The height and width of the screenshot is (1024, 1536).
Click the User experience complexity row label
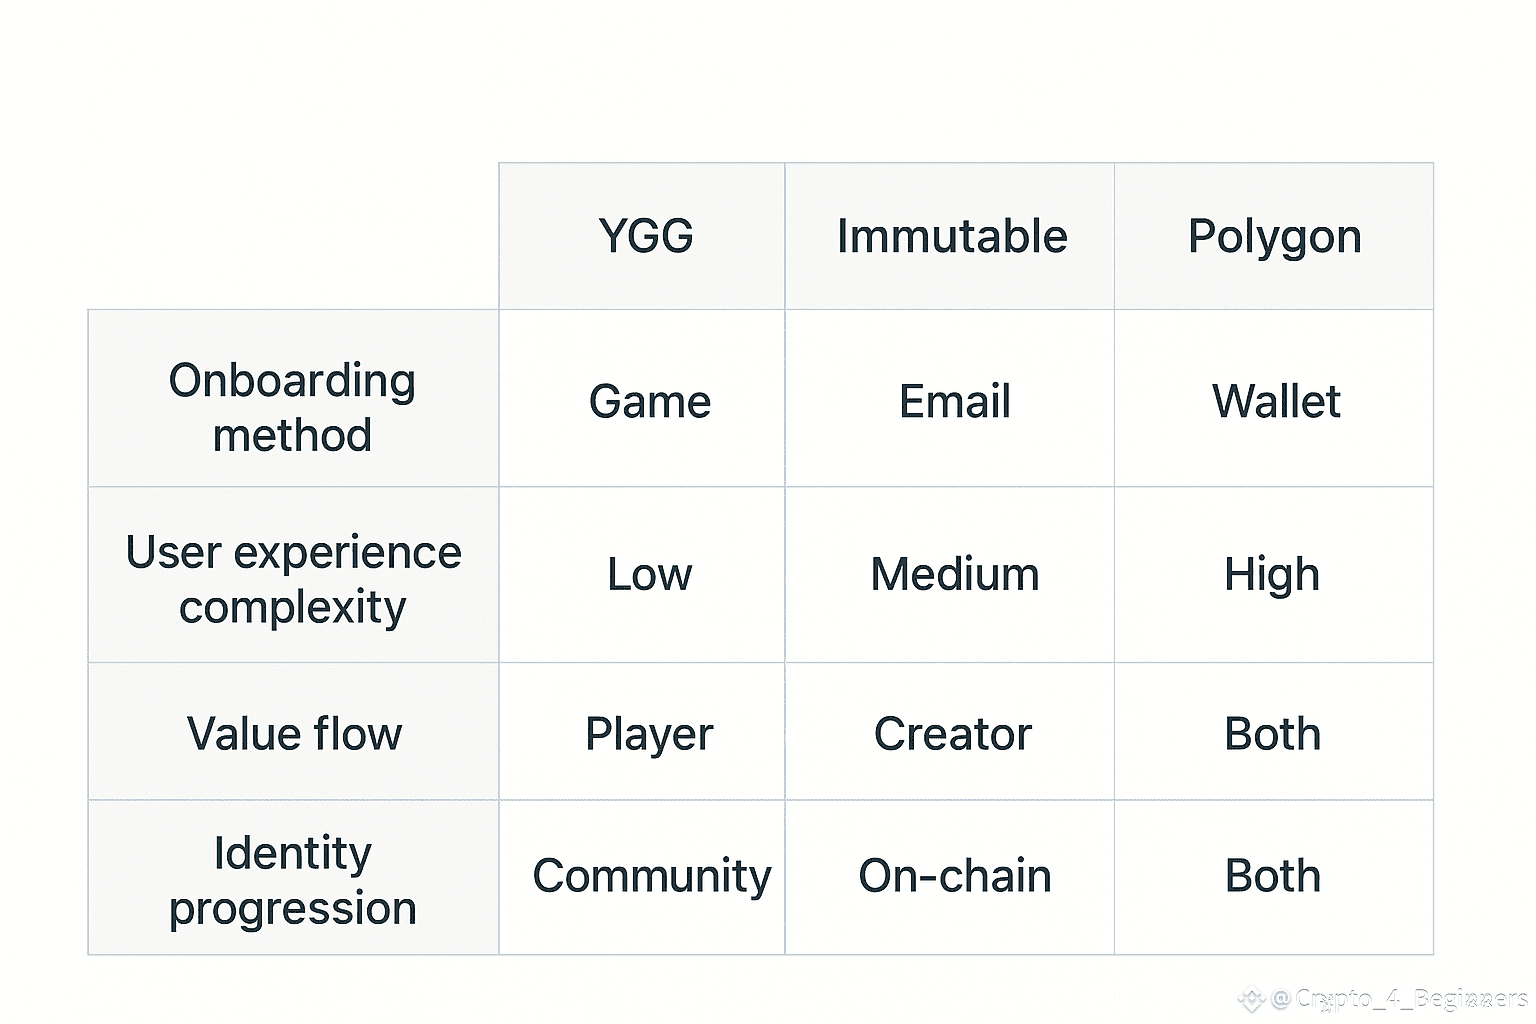point(293,579)
